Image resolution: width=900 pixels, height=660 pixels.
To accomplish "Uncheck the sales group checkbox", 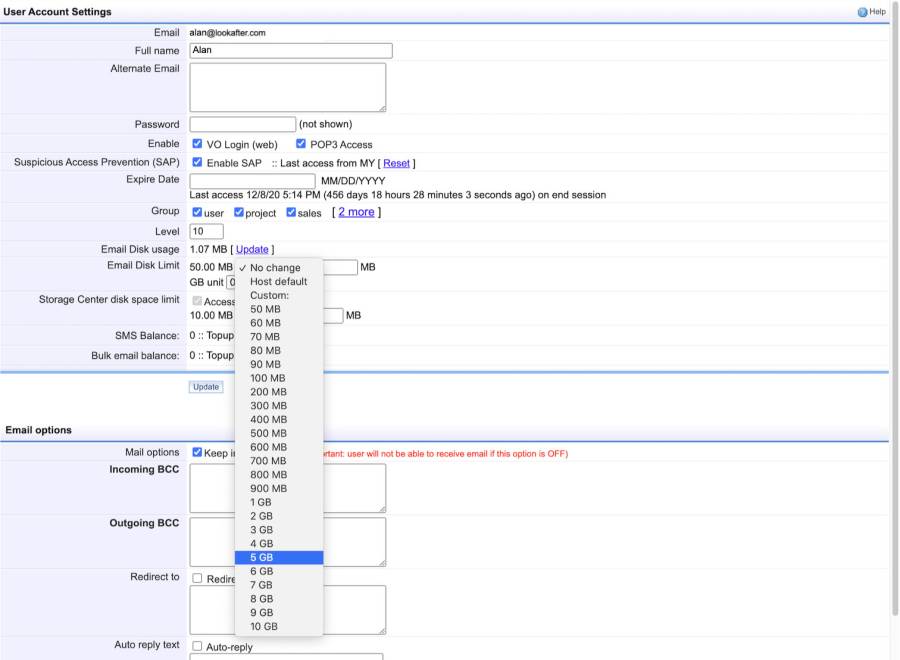I will [291, 212].
